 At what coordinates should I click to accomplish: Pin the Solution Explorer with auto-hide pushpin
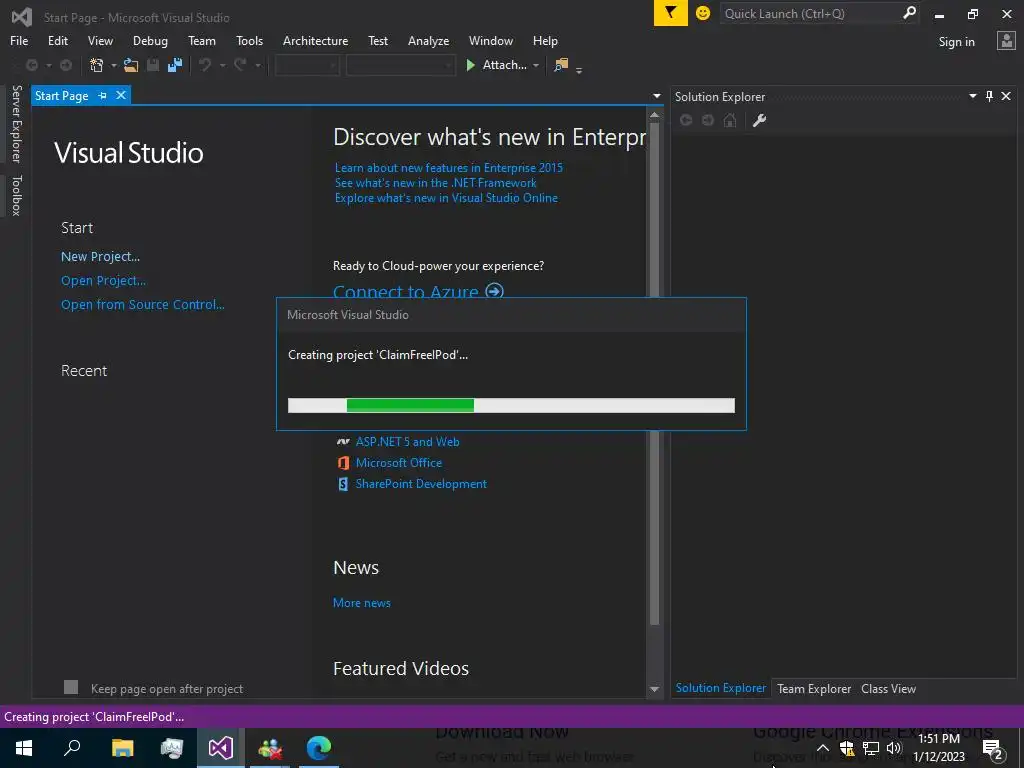click(x=989, y=96)
